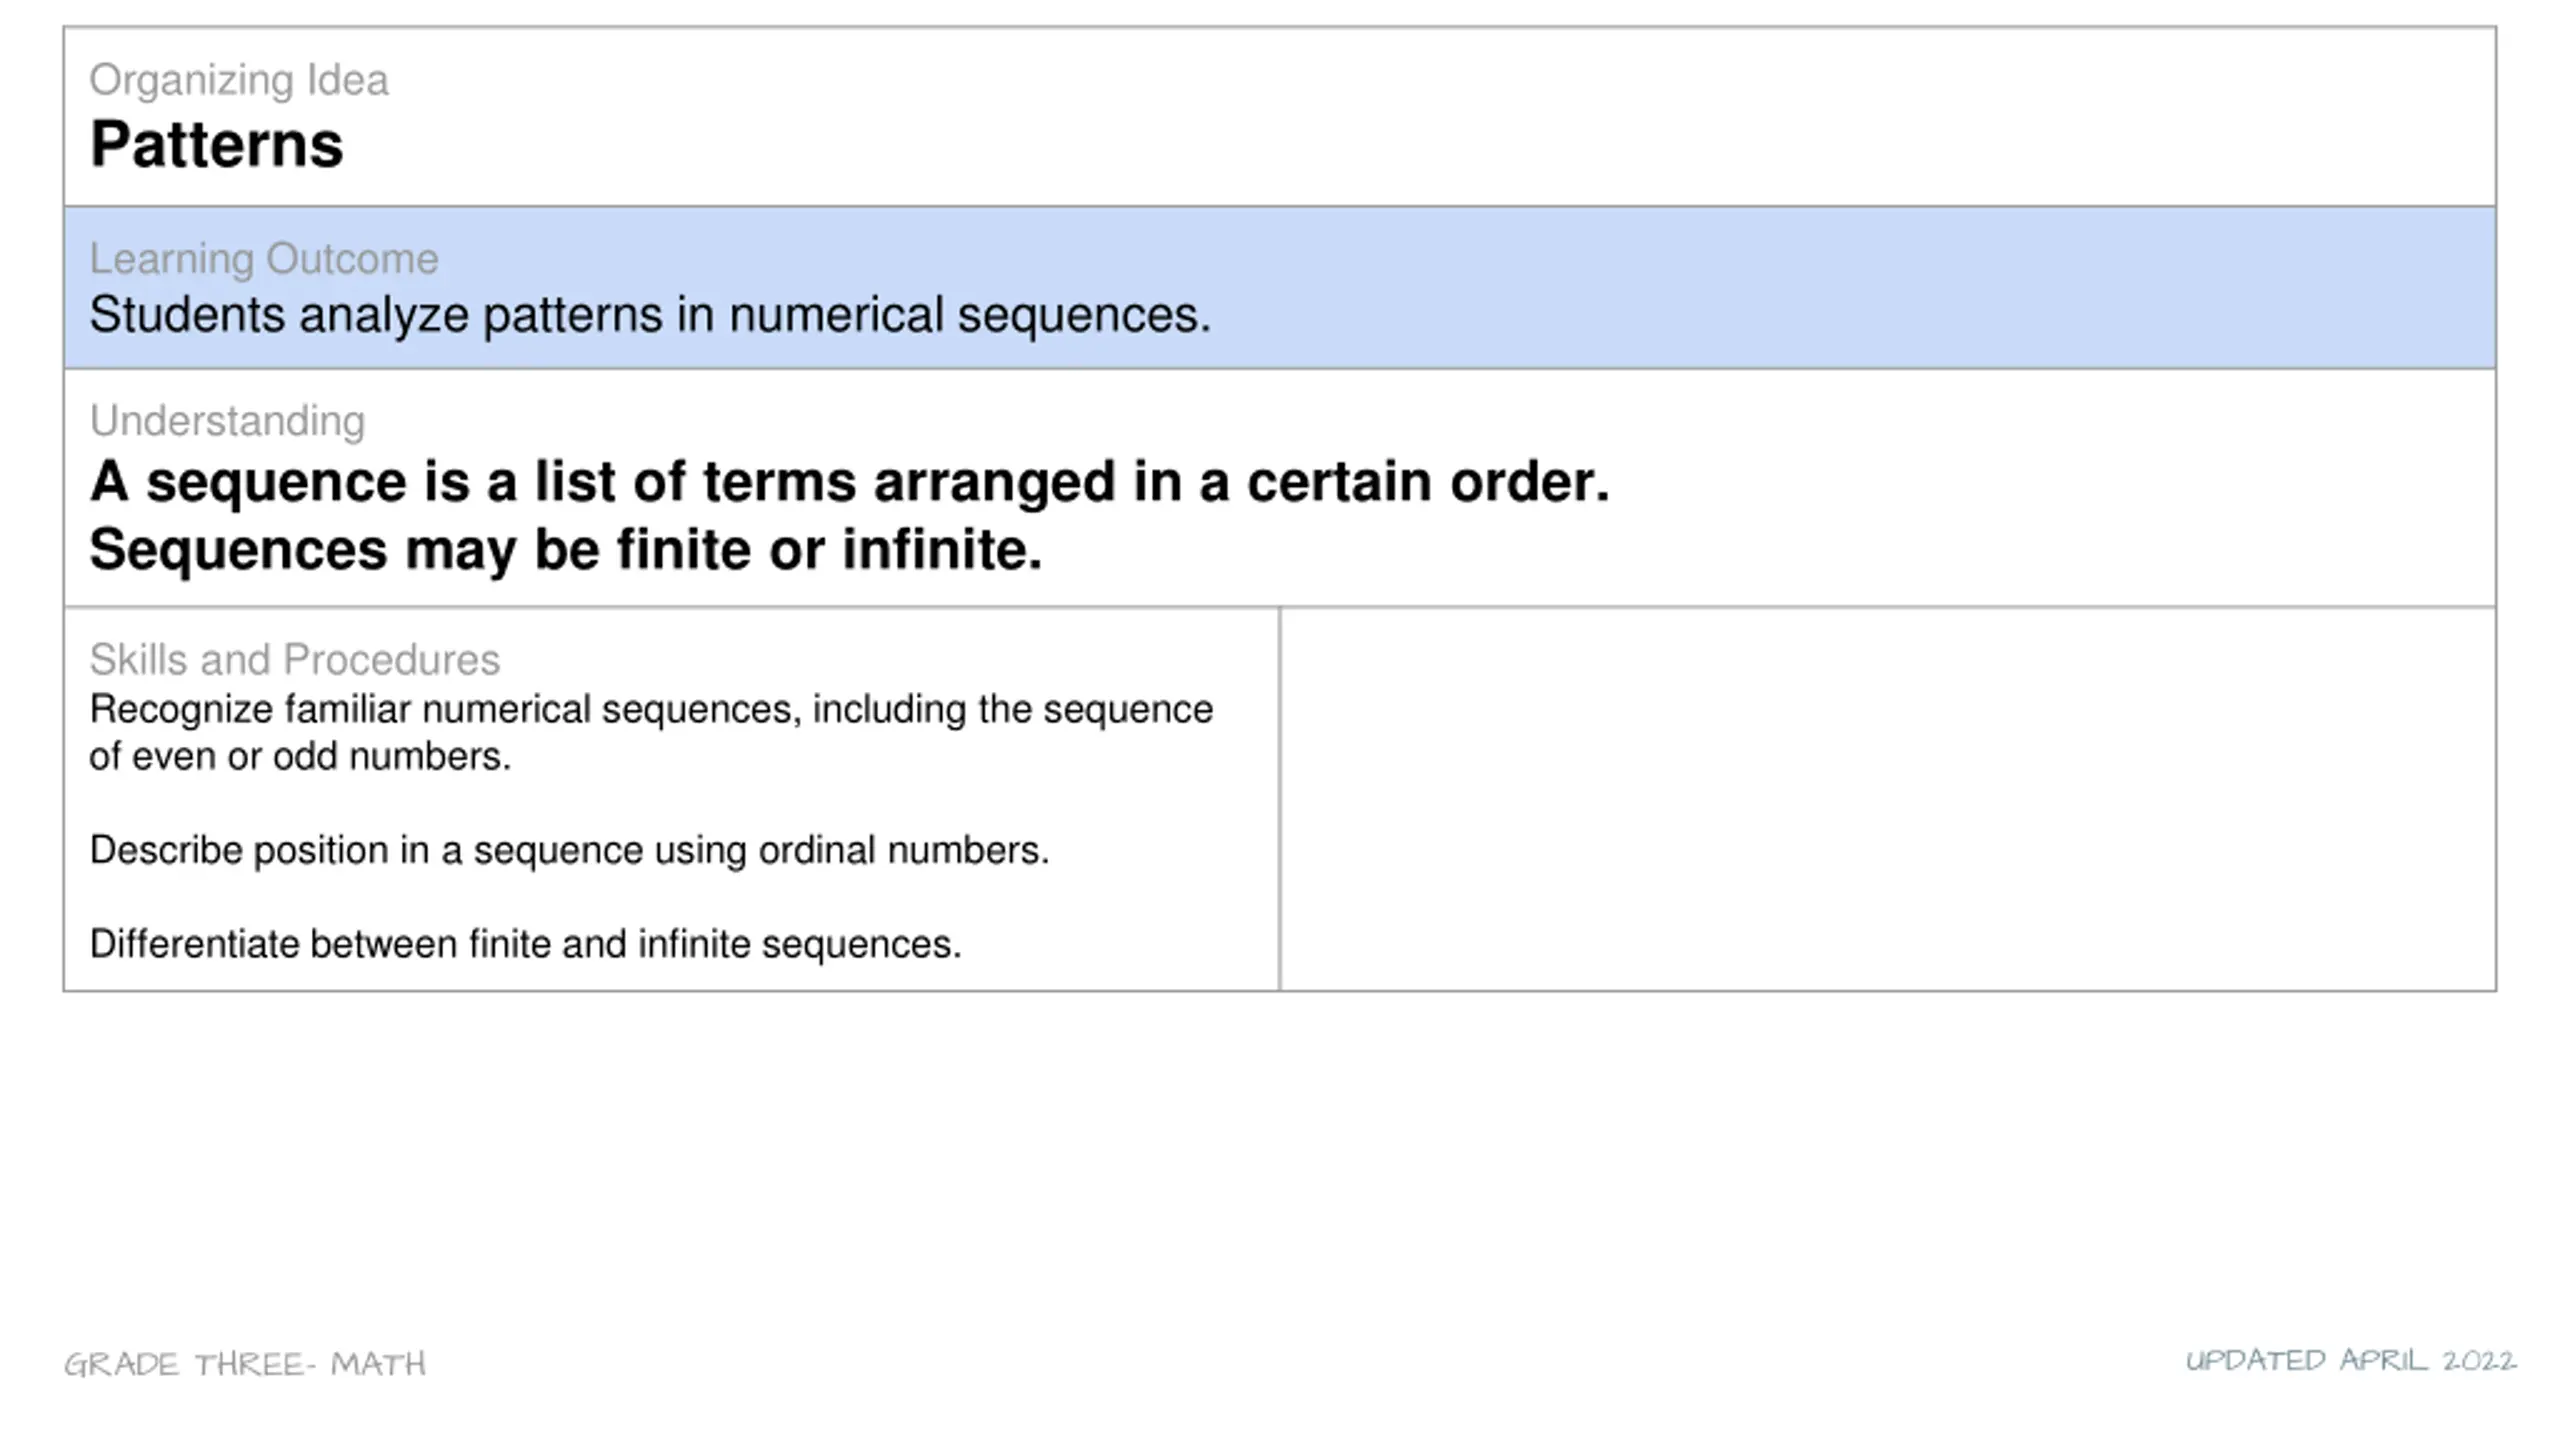The image size is (2560, 1440).
Task: Click the 'GRADE THREE- MATH' footer text
Action: point(245,1364)
